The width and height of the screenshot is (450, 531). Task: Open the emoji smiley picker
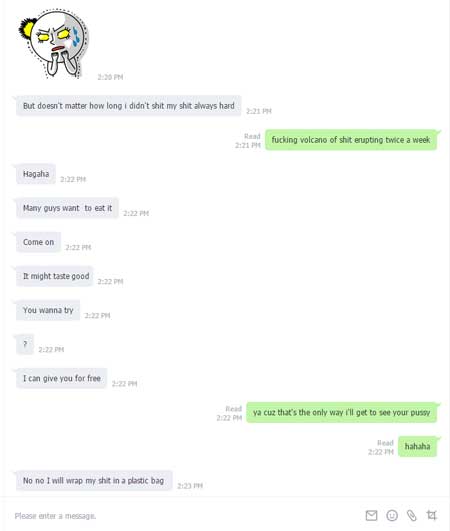[392, 515]
